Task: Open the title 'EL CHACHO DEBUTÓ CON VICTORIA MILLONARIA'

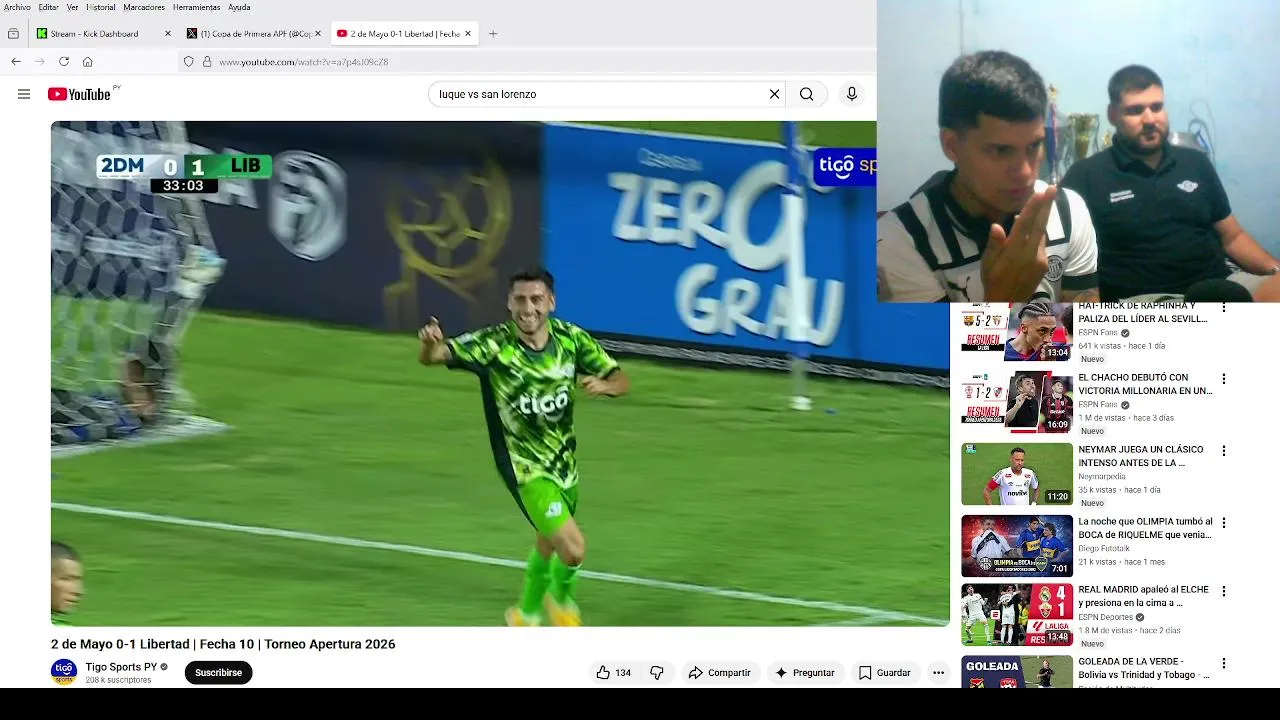Action: click(x=1145, y=384)
